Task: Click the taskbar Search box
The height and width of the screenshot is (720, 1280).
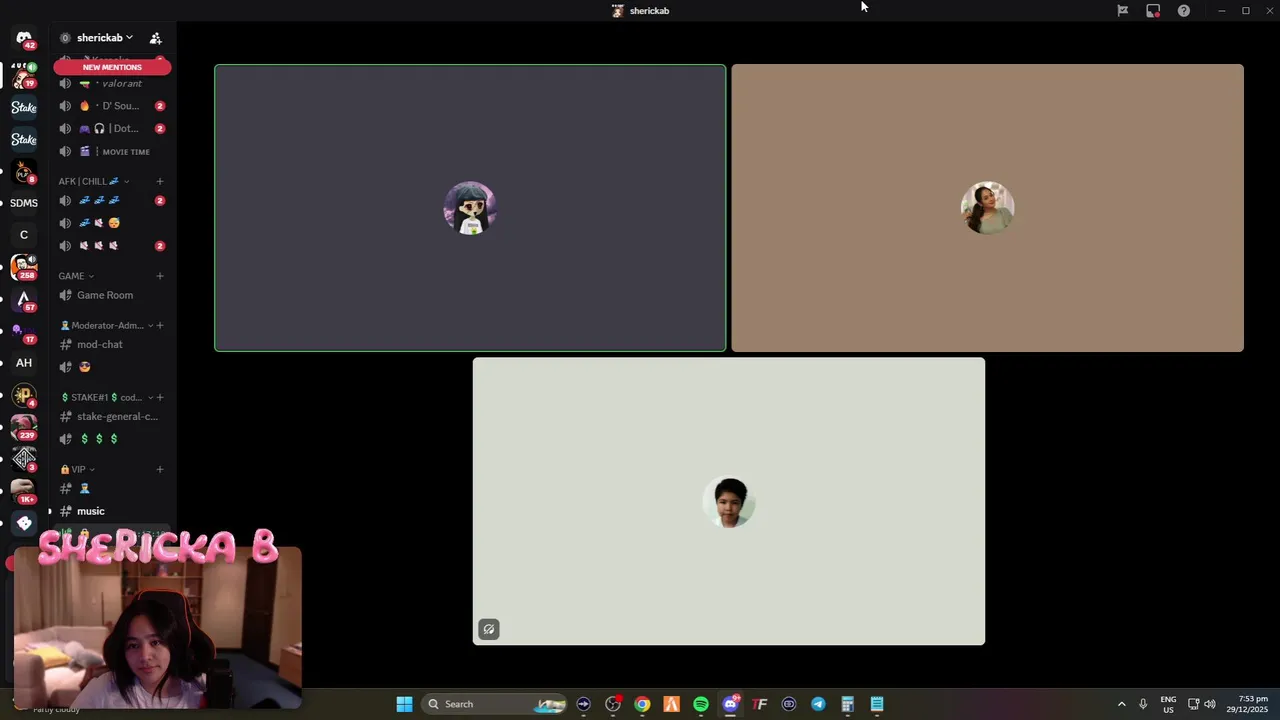Action: coord(494,704)
